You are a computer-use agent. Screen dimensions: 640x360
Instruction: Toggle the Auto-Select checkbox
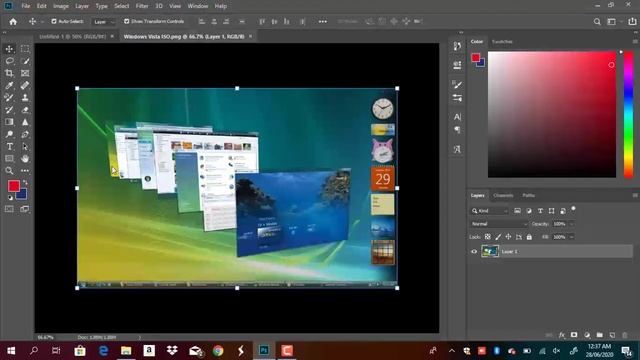pyautogui.click(x=54, y=21)
